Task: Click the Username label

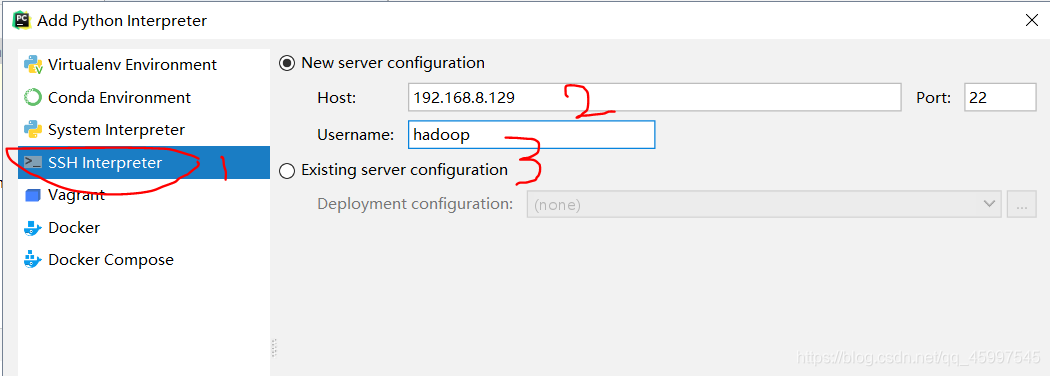Action: coord(356,135)
